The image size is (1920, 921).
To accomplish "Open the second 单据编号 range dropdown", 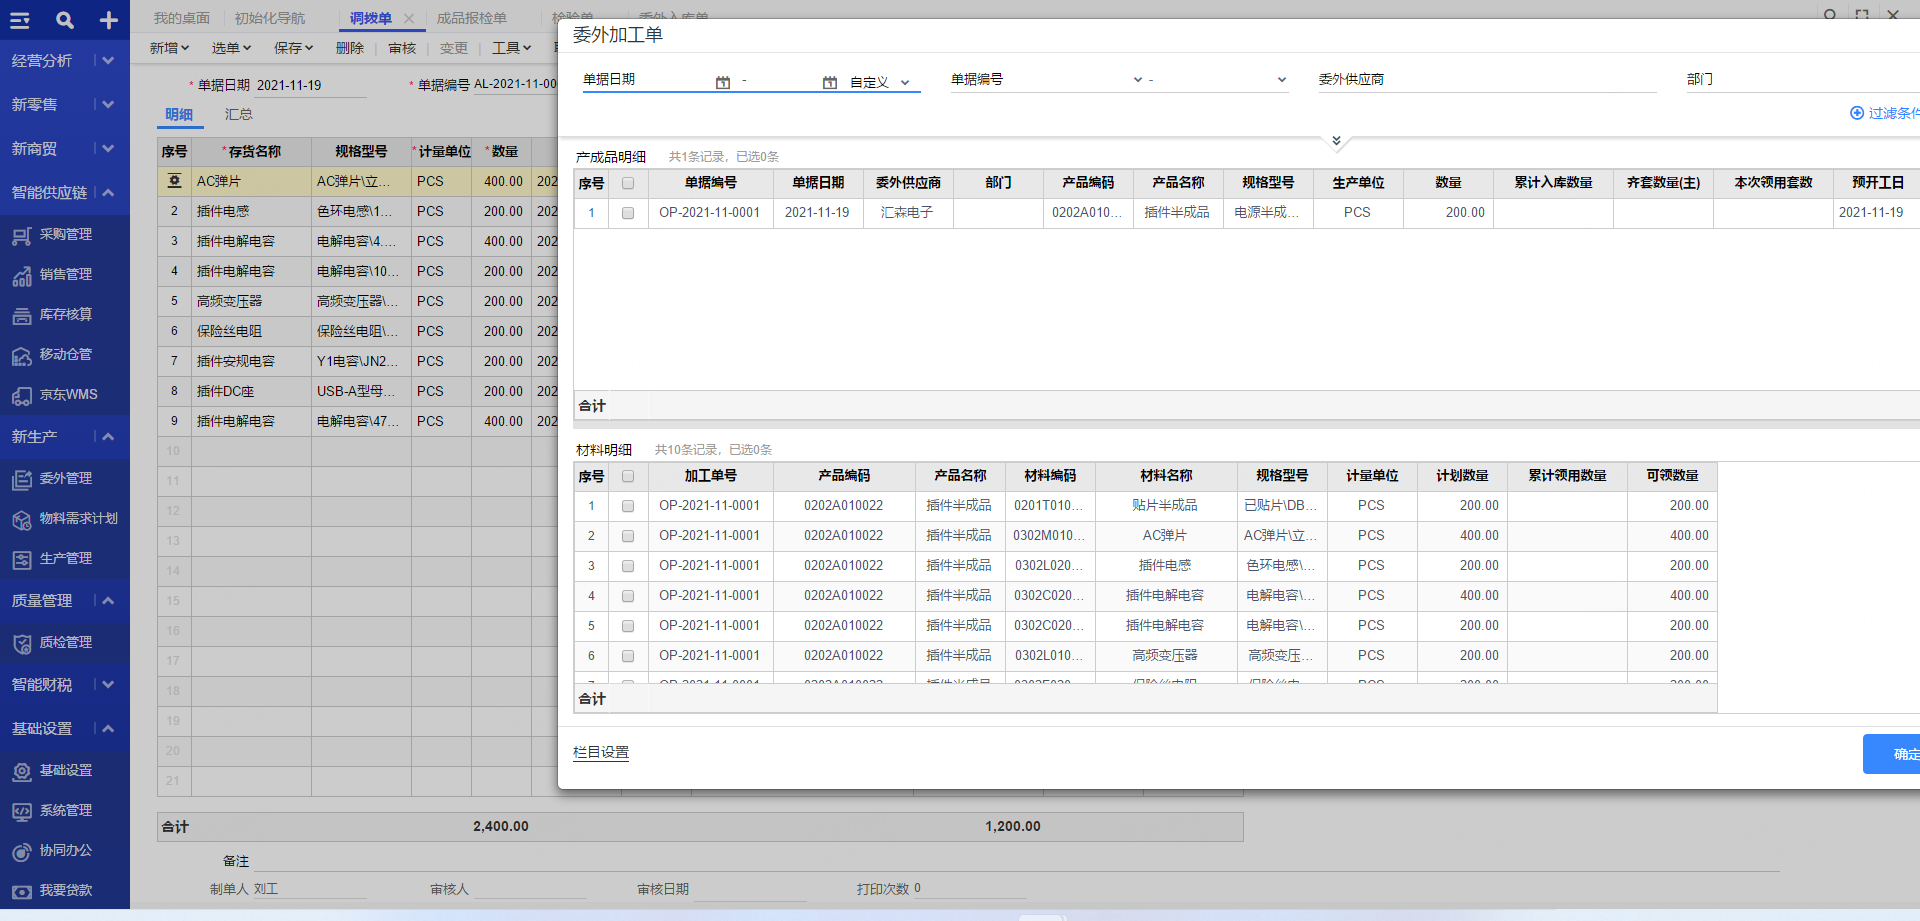I will 1282,80.
